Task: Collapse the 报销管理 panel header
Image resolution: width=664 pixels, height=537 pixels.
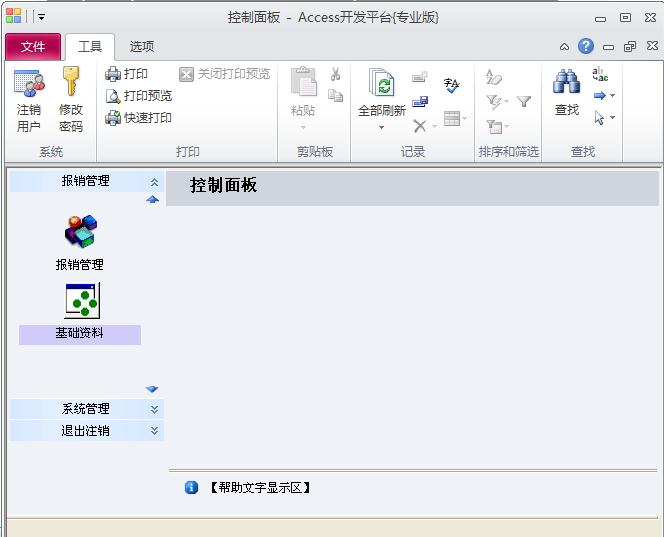Action: click(154, 182)
